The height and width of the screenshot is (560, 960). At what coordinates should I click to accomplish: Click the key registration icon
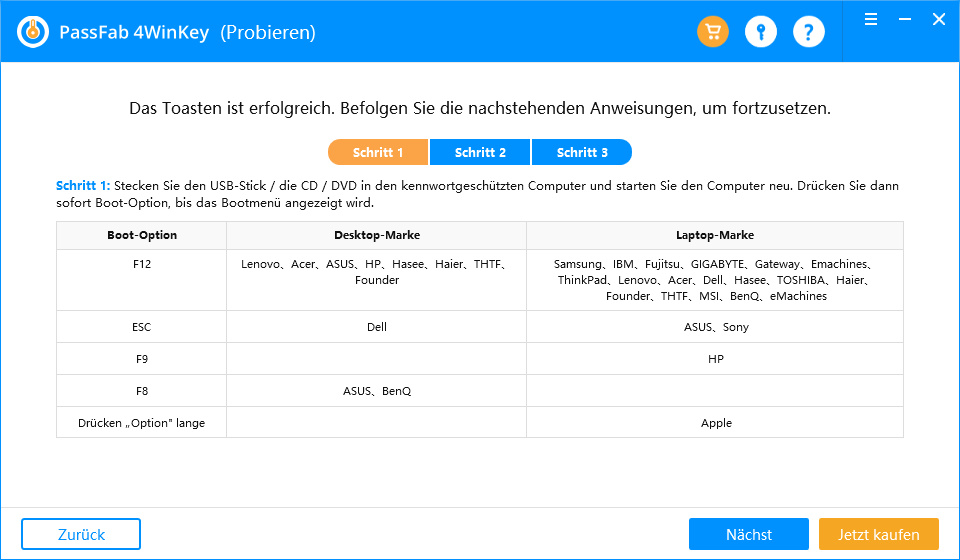tap(761, 32)
